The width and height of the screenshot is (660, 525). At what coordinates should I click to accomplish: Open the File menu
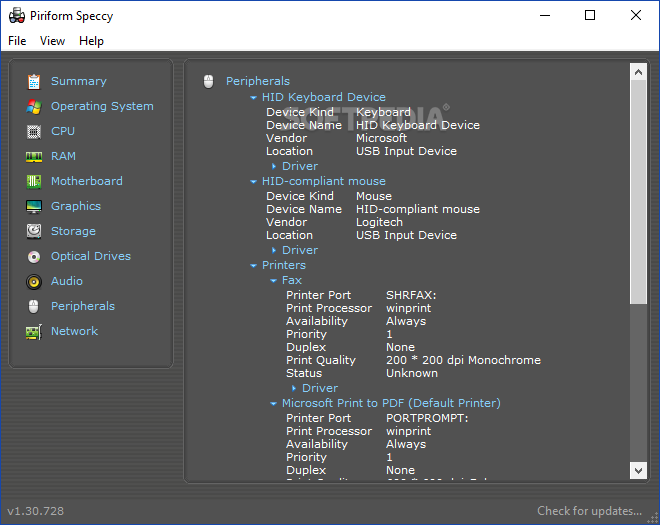tap(17, 41)
